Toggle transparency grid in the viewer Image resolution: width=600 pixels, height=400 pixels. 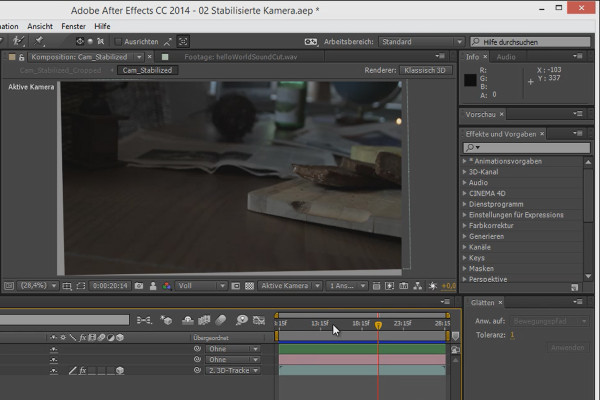tap(249, 286)
